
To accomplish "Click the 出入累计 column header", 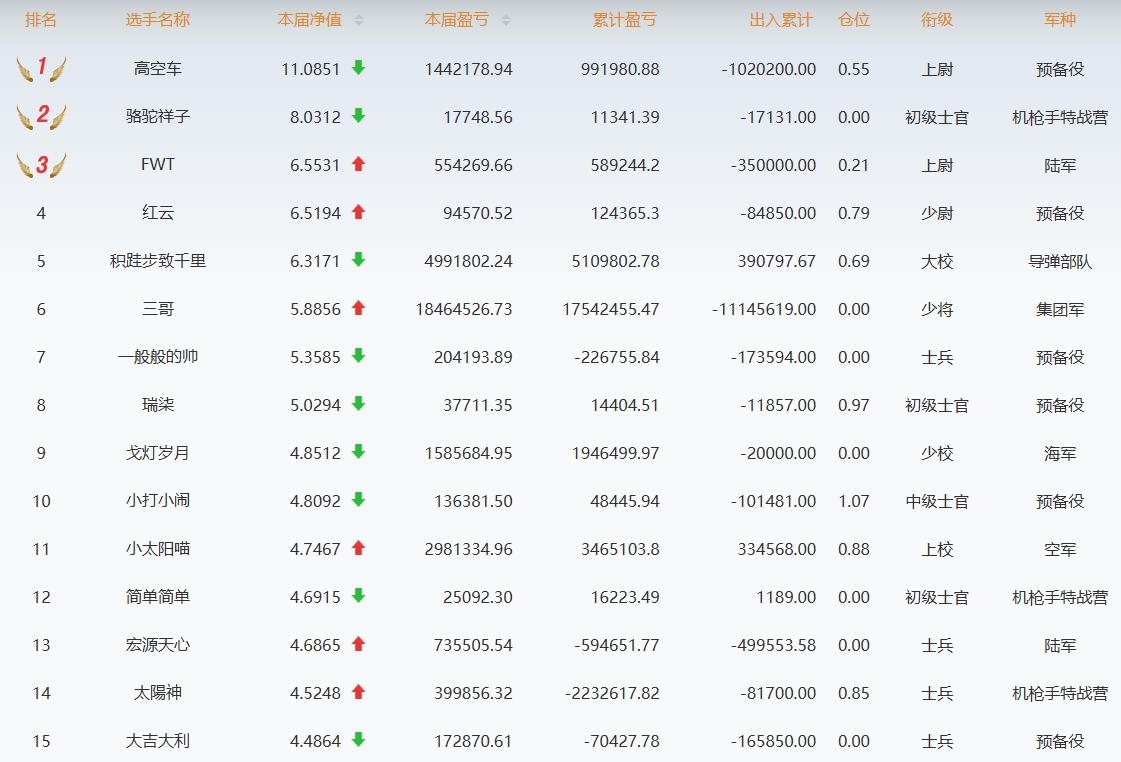I will (781, 20).
